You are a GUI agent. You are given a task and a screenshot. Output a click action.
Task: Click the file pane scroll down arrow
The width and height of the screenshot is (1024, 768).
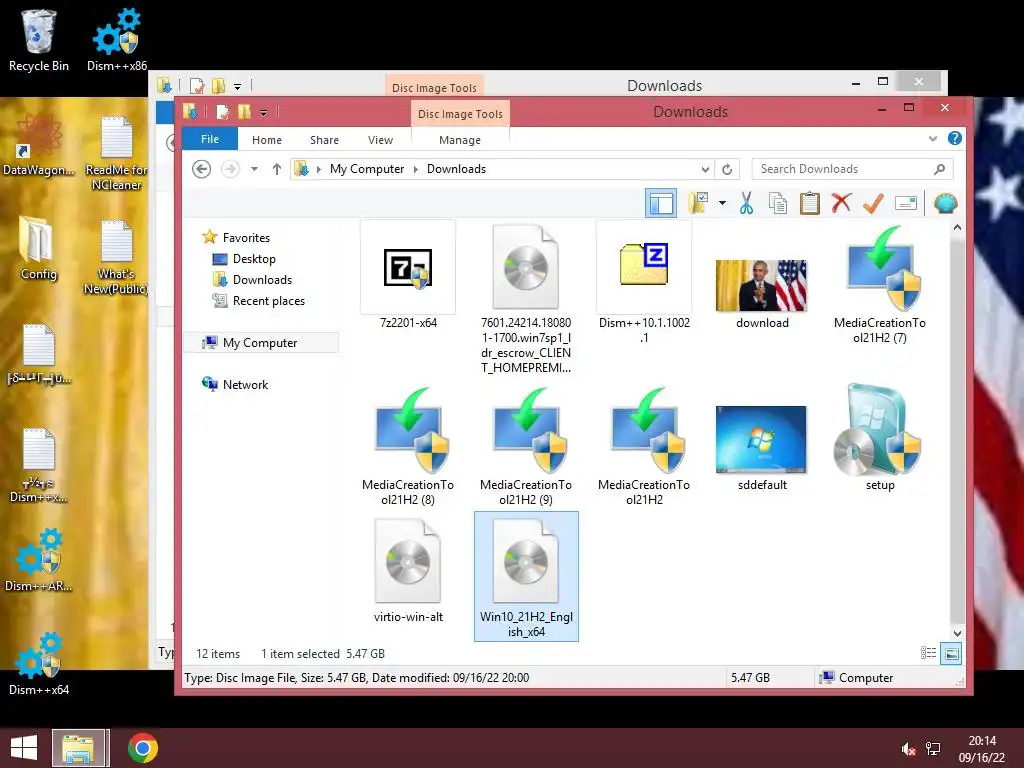coord(957,633)
